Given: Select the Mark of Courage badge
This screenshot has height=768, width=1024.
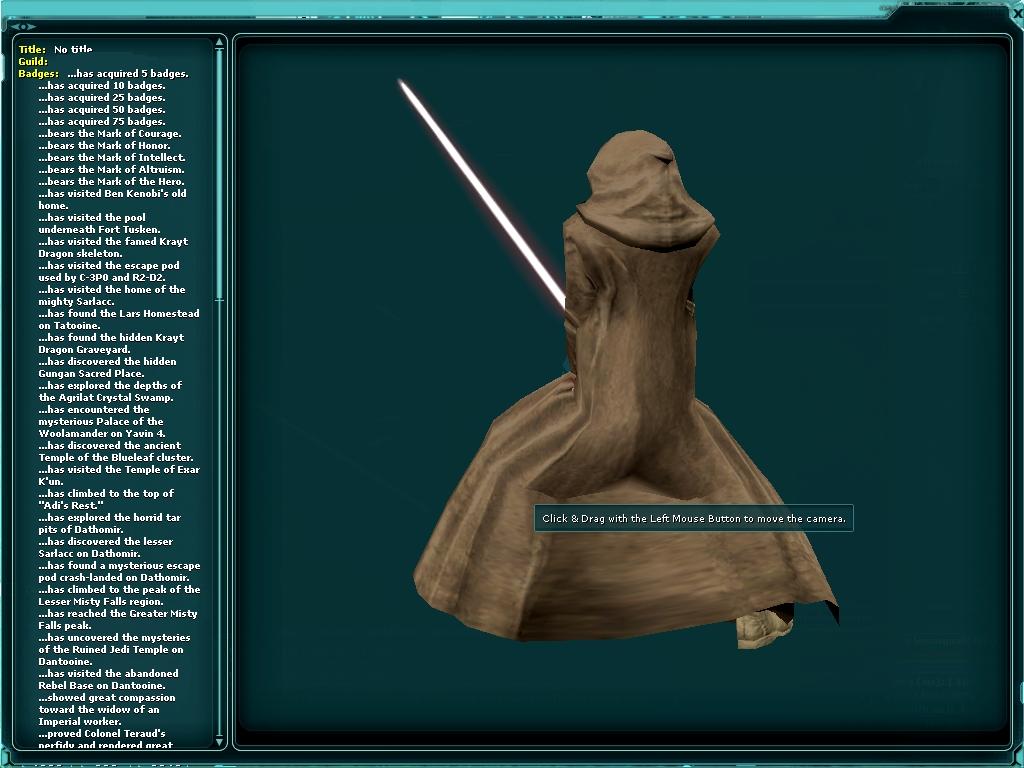Looking at the screenshot, I should click(x=110, y=133).
